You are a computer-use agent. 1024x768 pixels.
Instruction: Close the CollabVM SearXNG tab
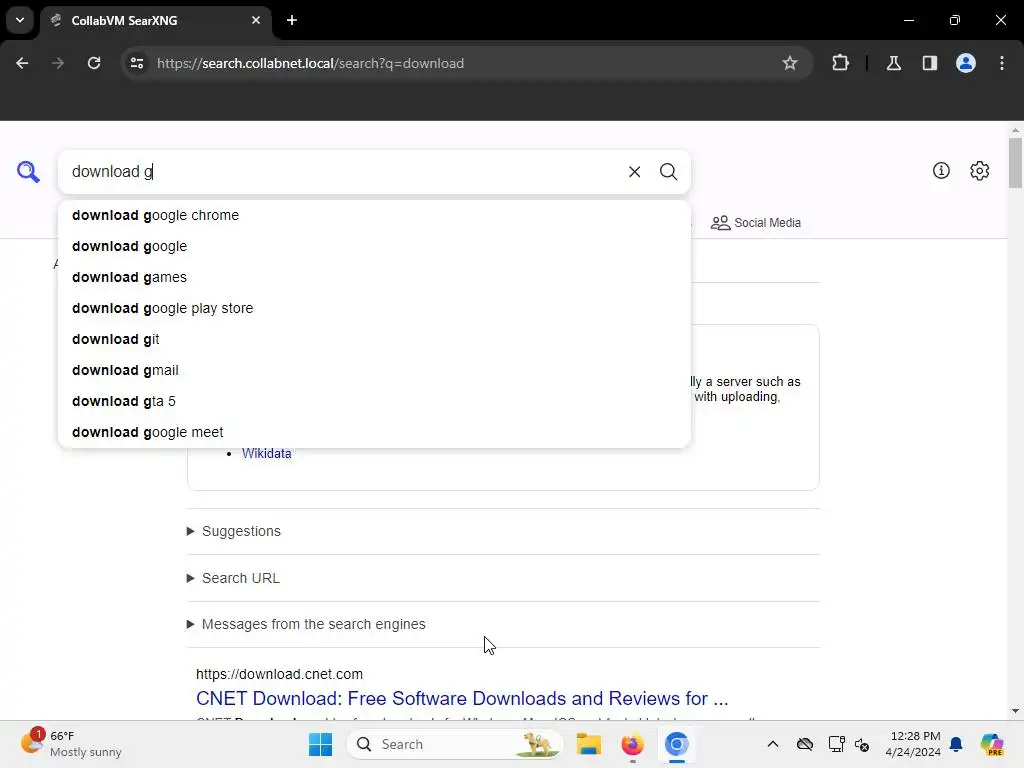point(256,20)
